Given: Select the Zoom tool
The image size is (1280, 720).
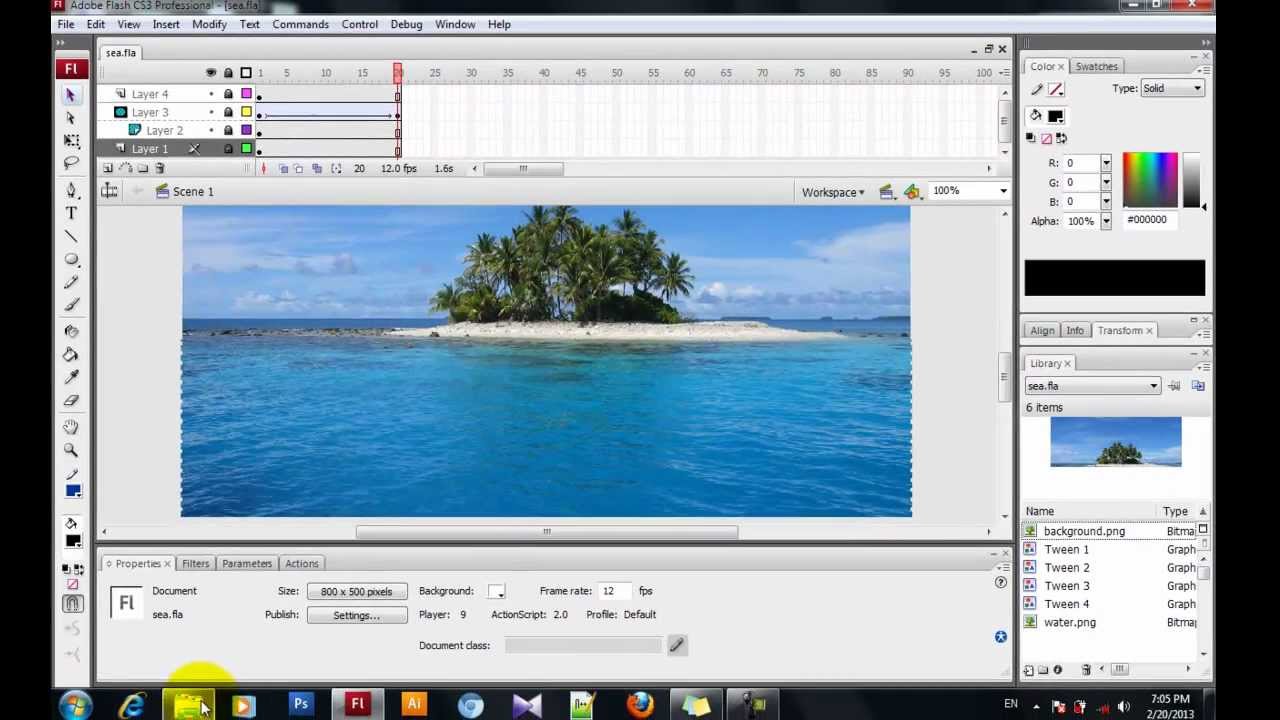Looking at the screenshot, I should tap(71, 450).
